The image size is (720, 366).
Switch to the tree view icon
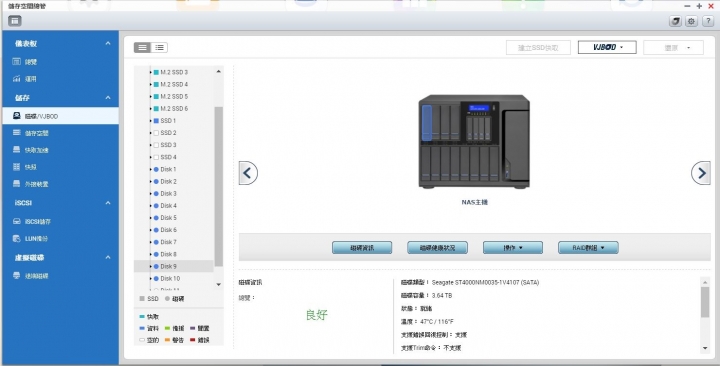coord(142,47)
